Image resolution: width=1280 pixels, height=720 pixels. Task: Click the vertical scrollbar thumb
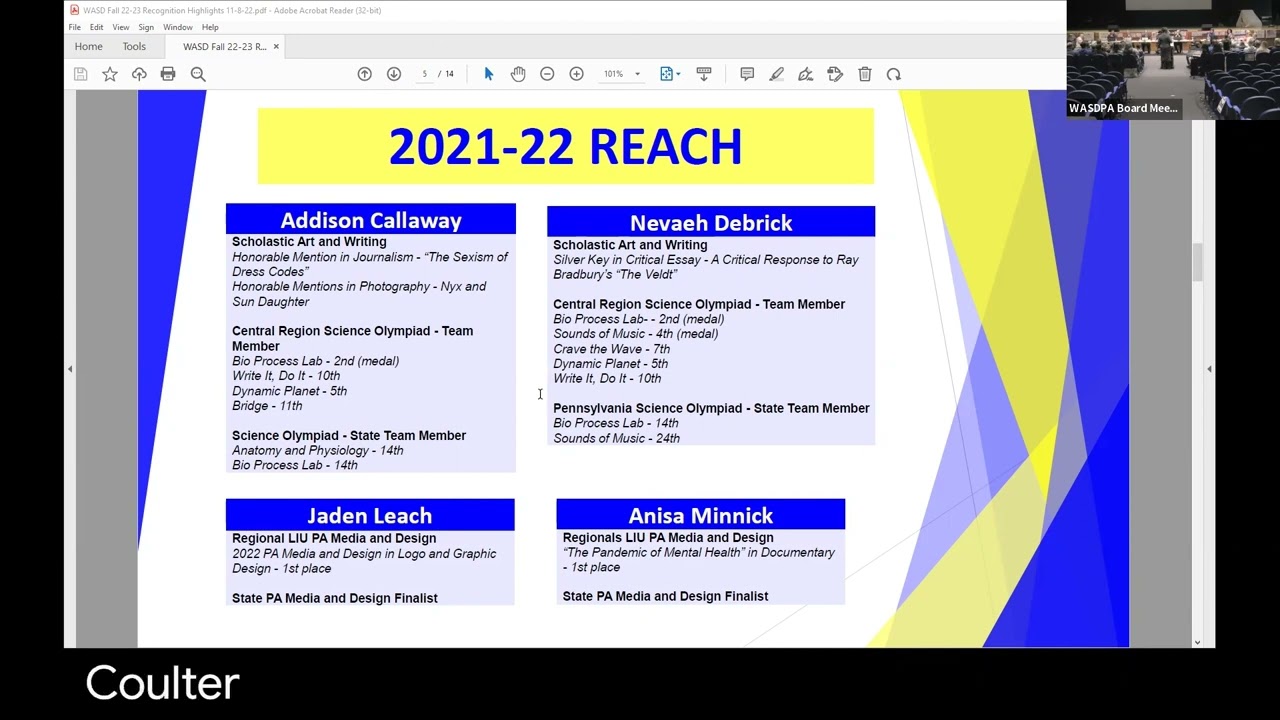pos(1197,263)
